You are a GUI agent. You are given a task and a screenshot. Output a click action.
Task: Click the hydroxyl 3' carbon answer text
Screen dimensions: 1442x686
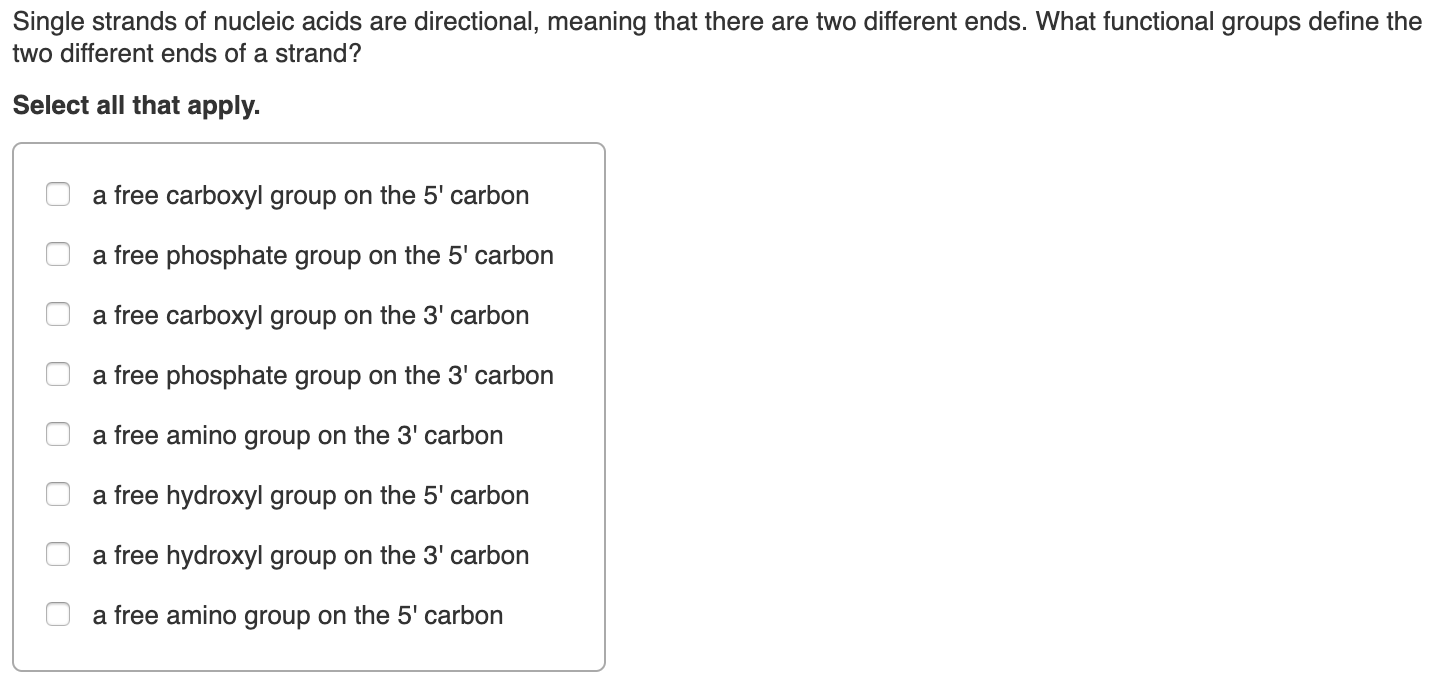310,555
